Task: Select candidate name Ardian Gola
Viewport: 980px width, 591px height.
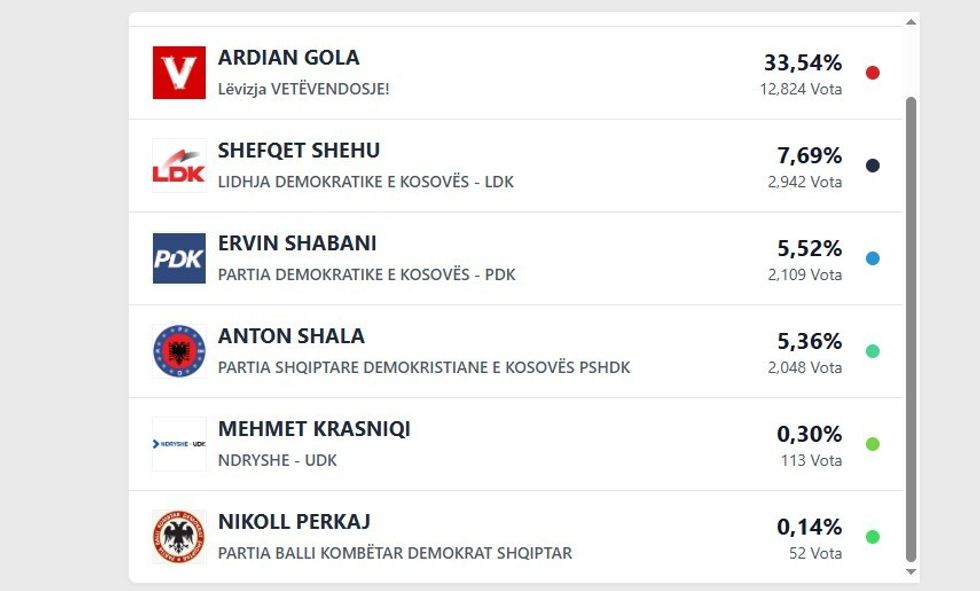Action: click(x=288, y=58)
